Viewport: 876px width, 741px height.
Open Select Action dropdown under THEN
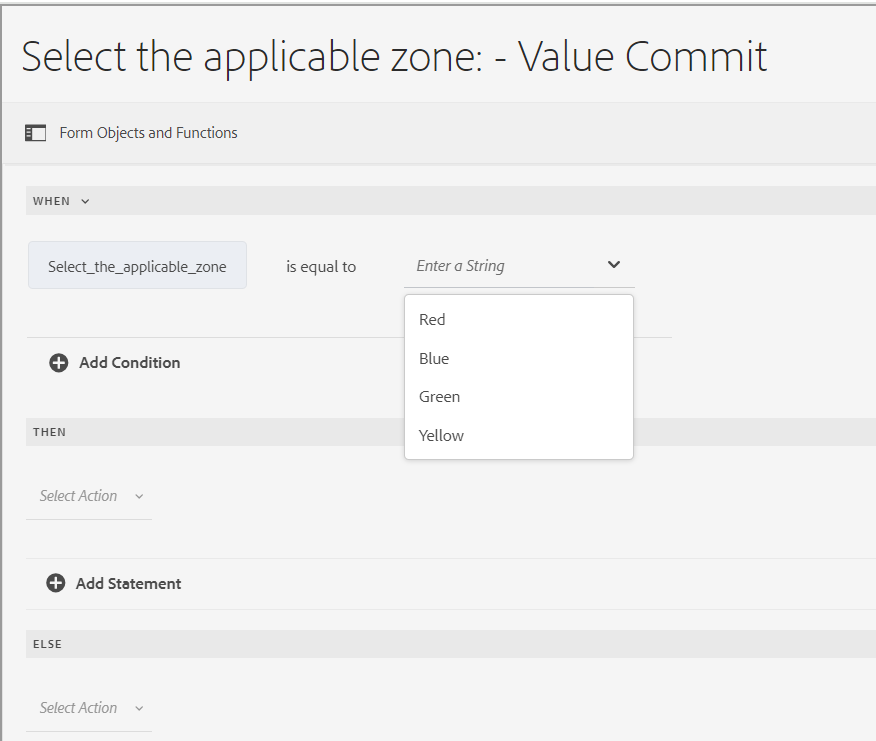point(91,496)
